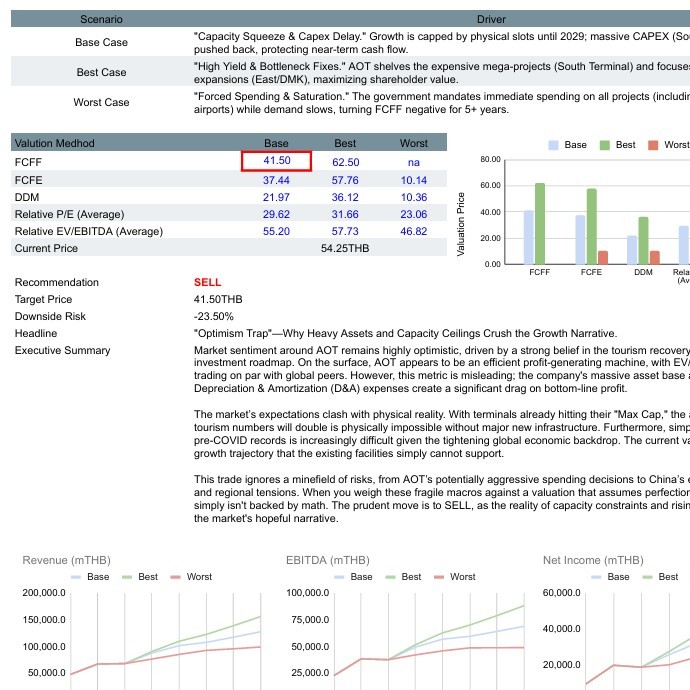Select the FCFF Base value 41.50 cell
This screenshot has height=690, width=690.
coord(276,161)
